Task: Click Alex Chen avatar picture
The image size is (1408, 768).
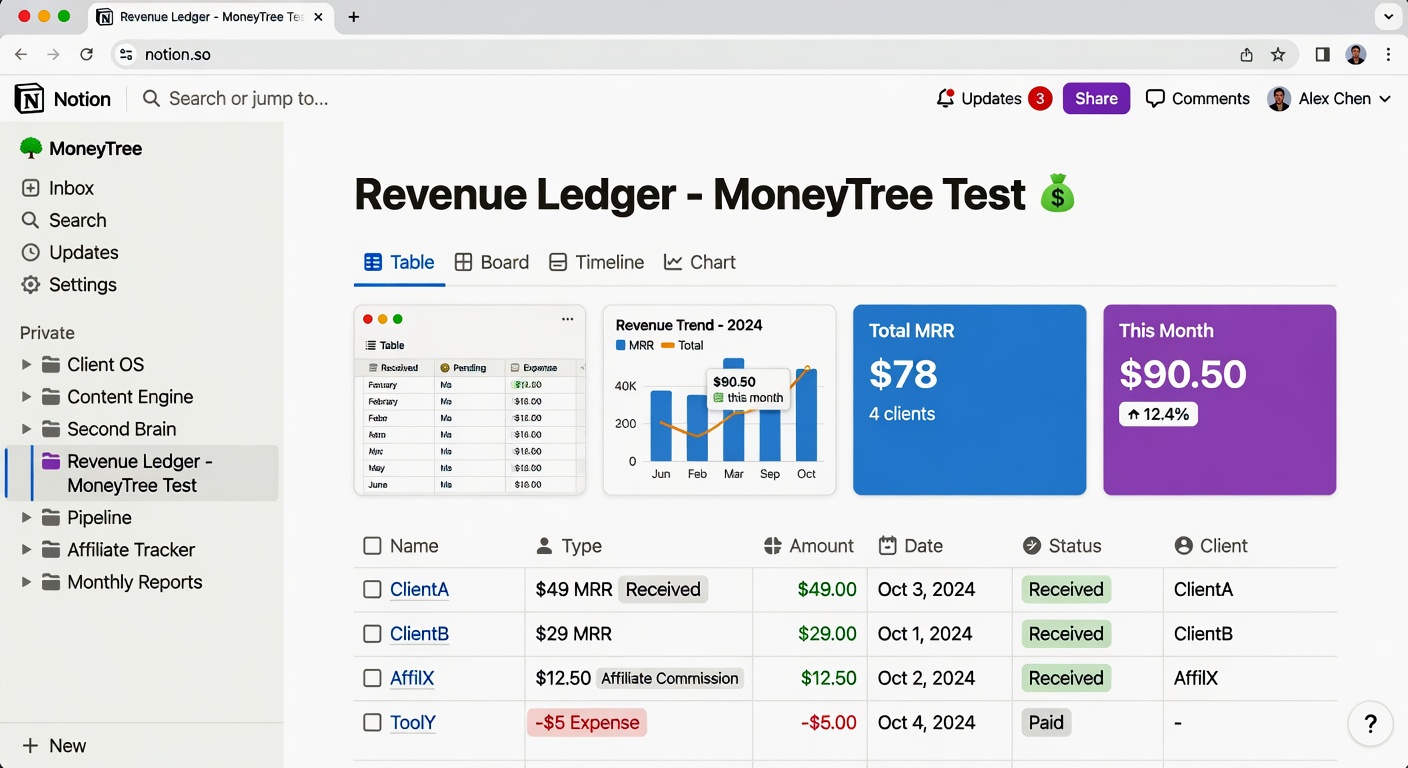Action: pyautogui.click(x=1279, y=98)
